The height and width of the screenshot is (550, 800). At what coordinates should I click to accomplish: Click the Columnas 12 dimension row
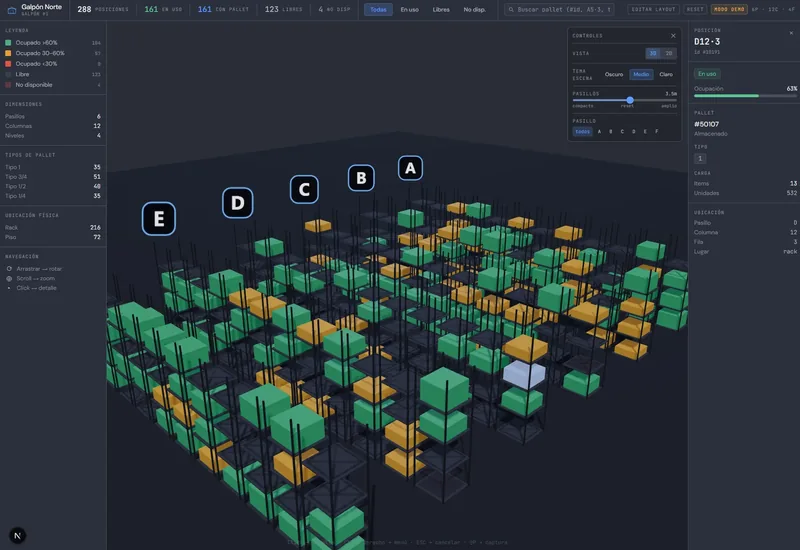53,126
